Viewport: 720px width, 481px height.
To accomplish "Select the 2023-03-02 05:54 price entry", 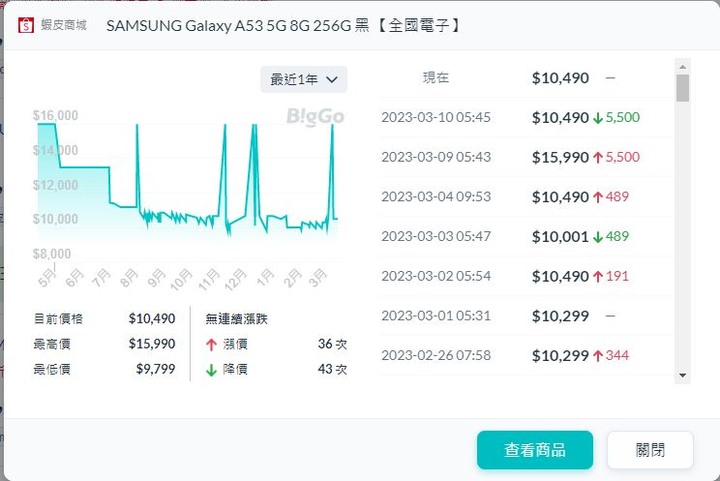I will pos(526,276).
